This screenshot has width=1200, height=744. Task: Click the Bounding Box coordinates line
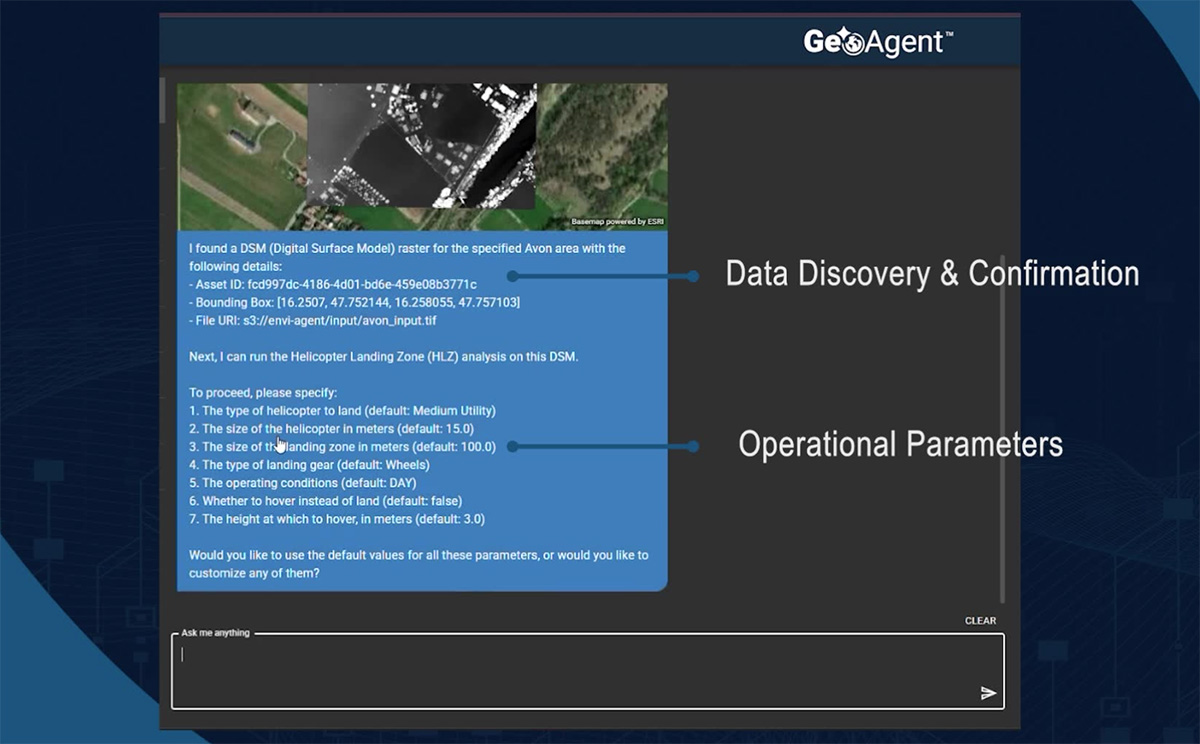(354, 302)
